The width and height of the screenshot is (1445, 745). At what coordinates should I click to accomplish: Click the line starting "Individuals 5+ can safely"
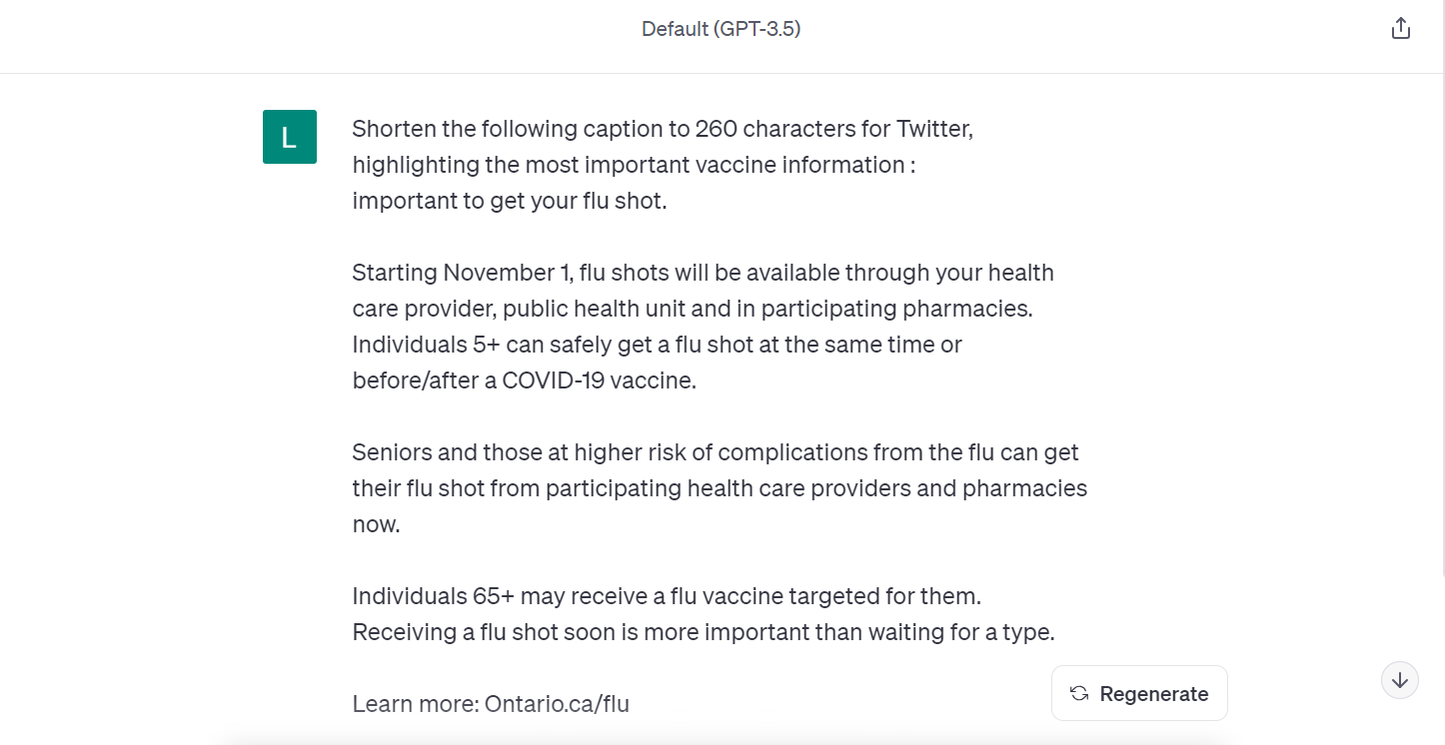657,345
